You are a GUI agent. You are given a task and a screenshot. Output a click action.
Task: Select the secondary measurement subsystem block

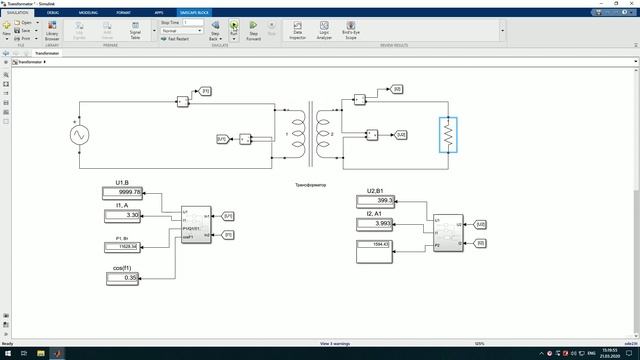pos(448,233)
